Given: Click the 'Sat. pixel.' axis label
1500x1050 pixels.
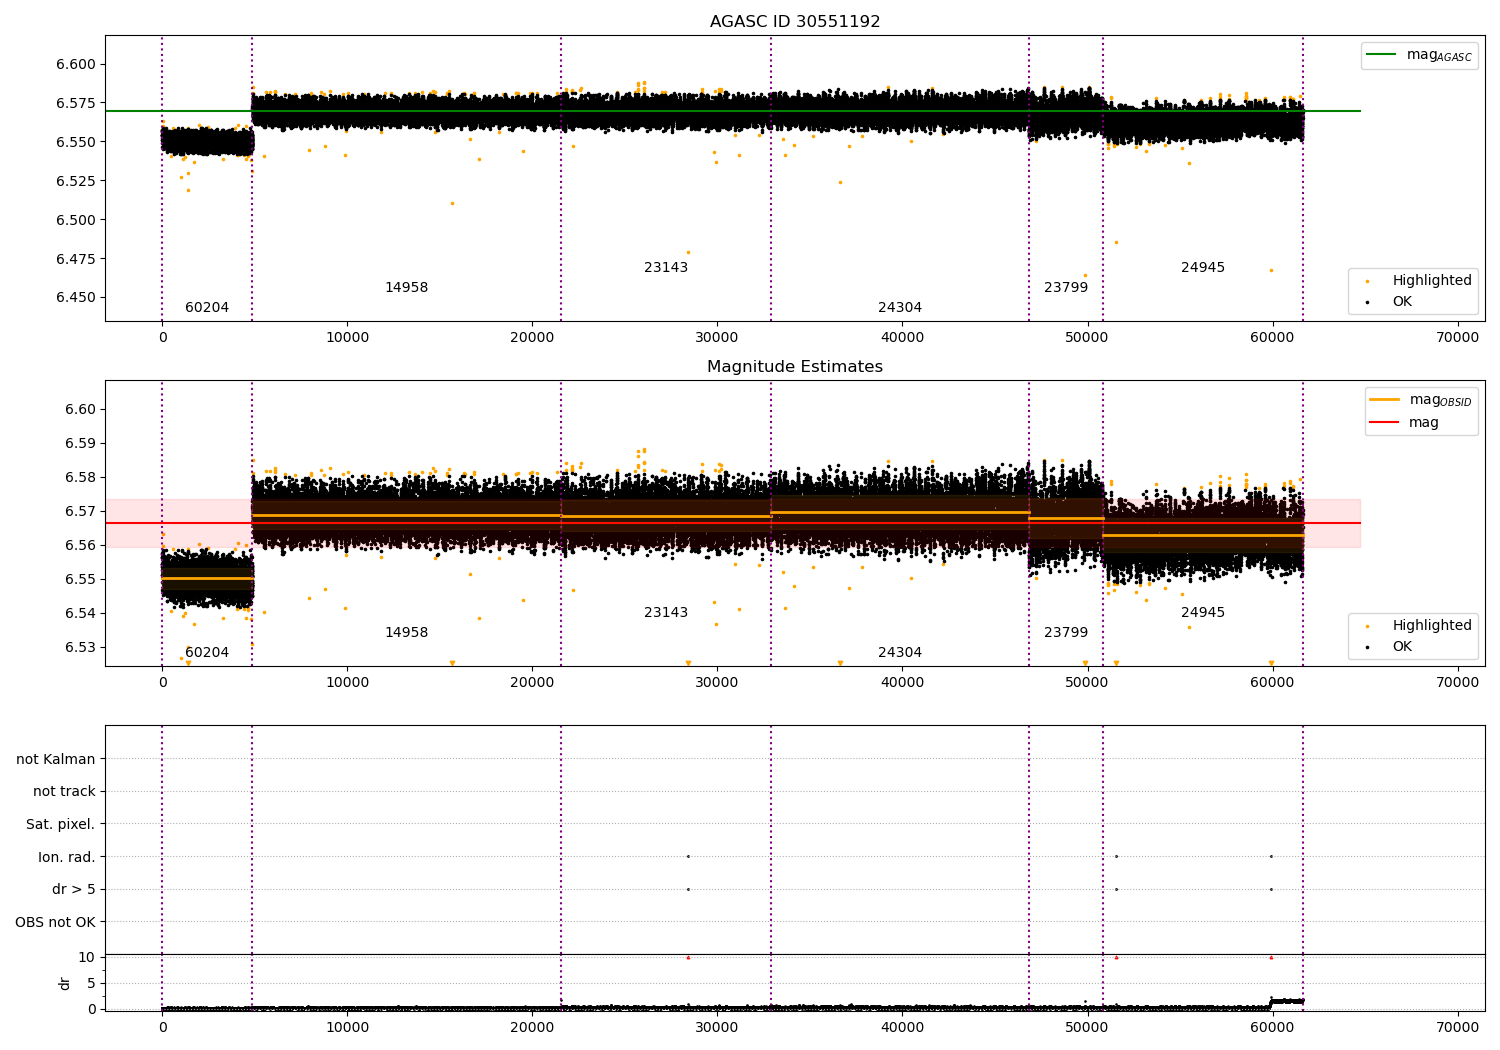Looking at the screenshot, I should point(60,825).
